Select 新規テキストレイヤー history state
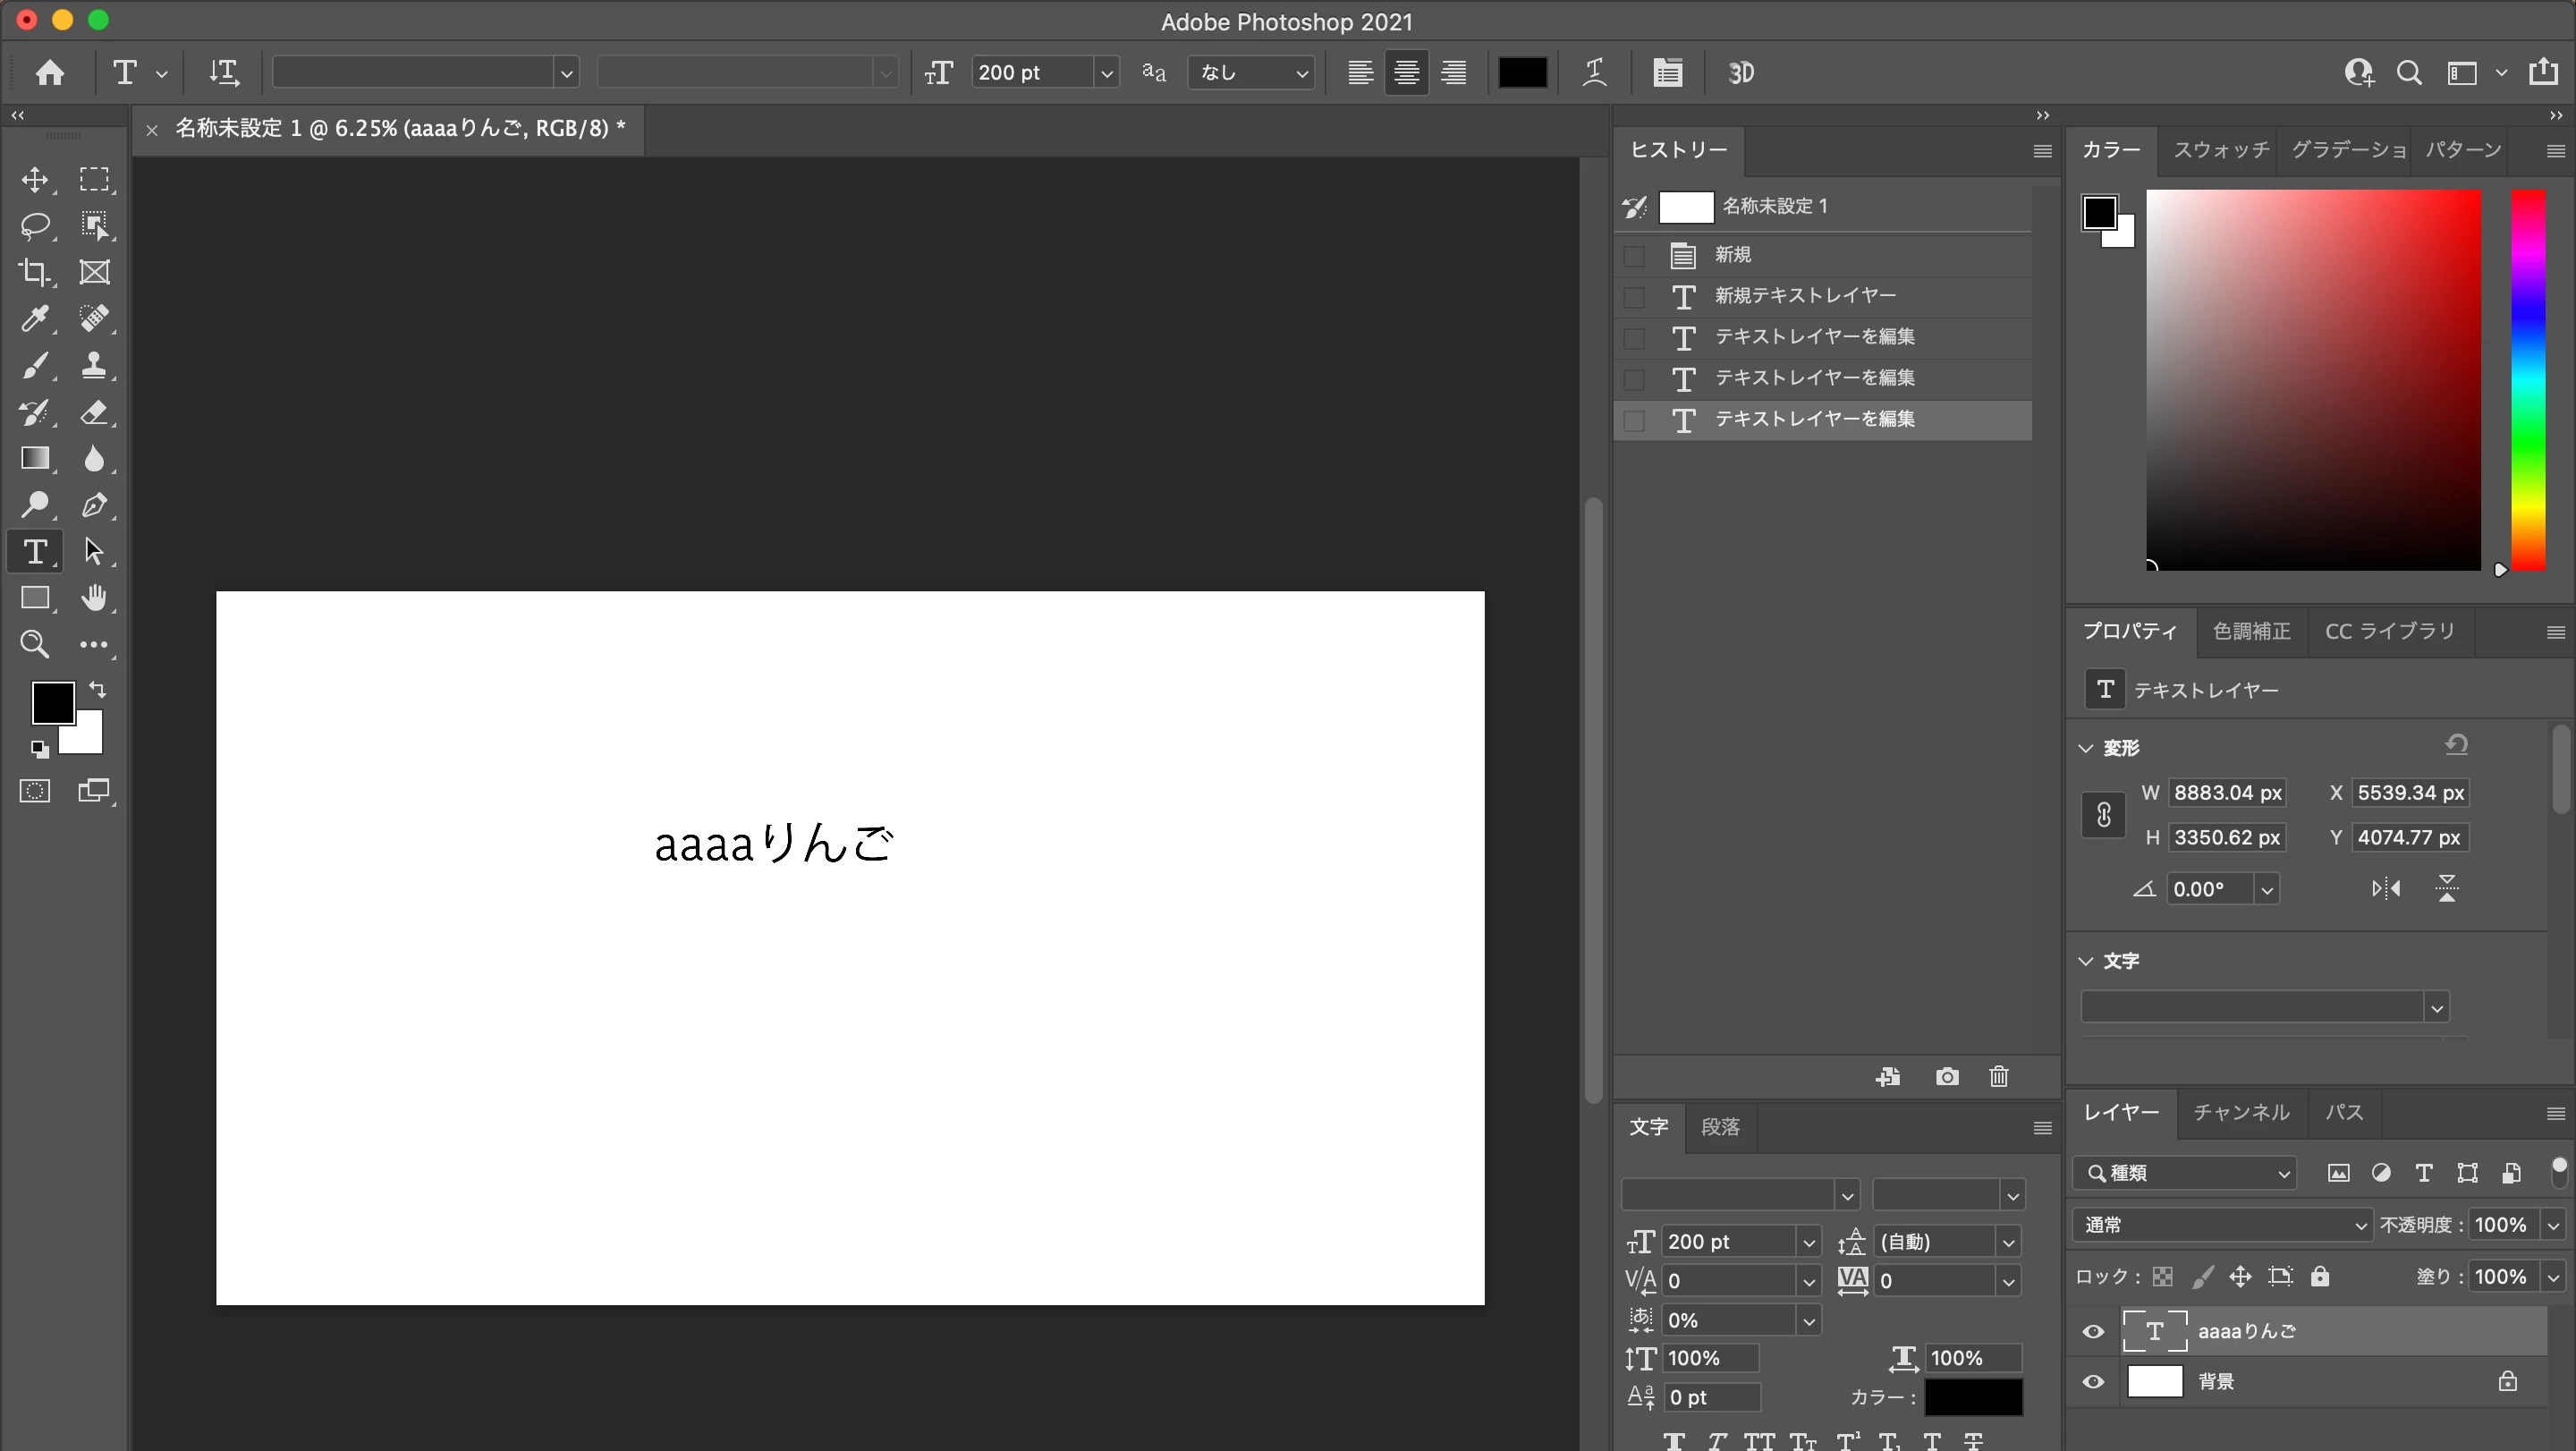The height and width of the screenshot is (1451, 2576). 1804,296
